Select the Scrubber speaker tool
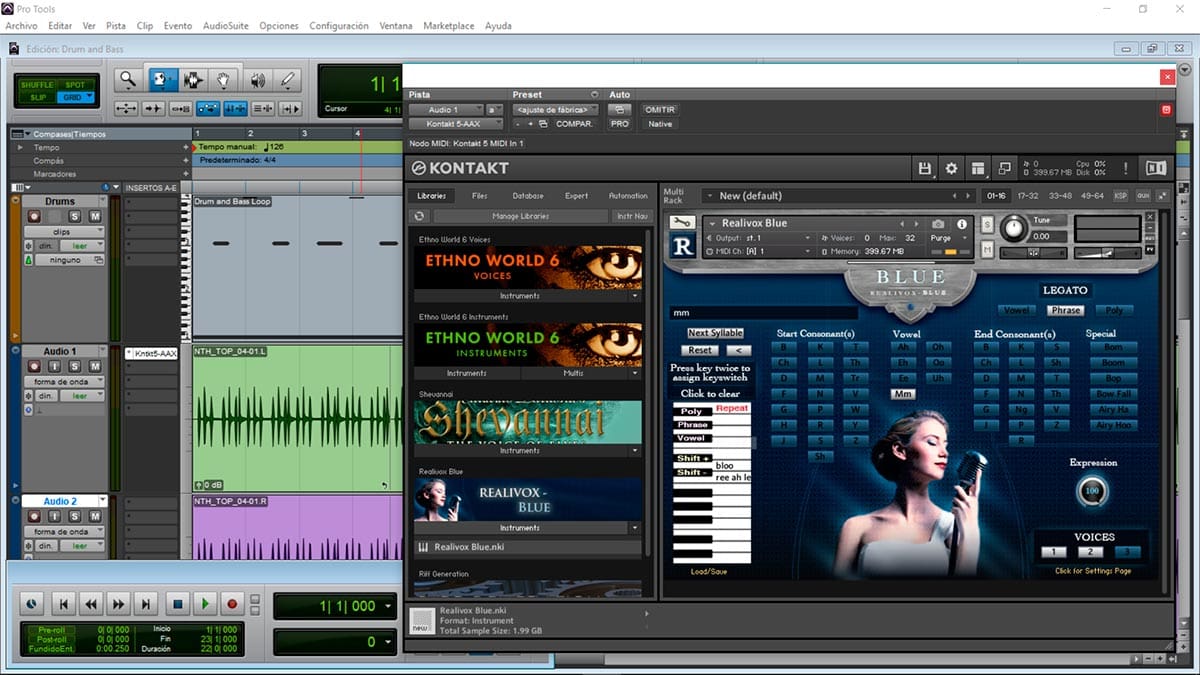Image resolution: width=1200 pixels, height=675 pixels. 257,80
